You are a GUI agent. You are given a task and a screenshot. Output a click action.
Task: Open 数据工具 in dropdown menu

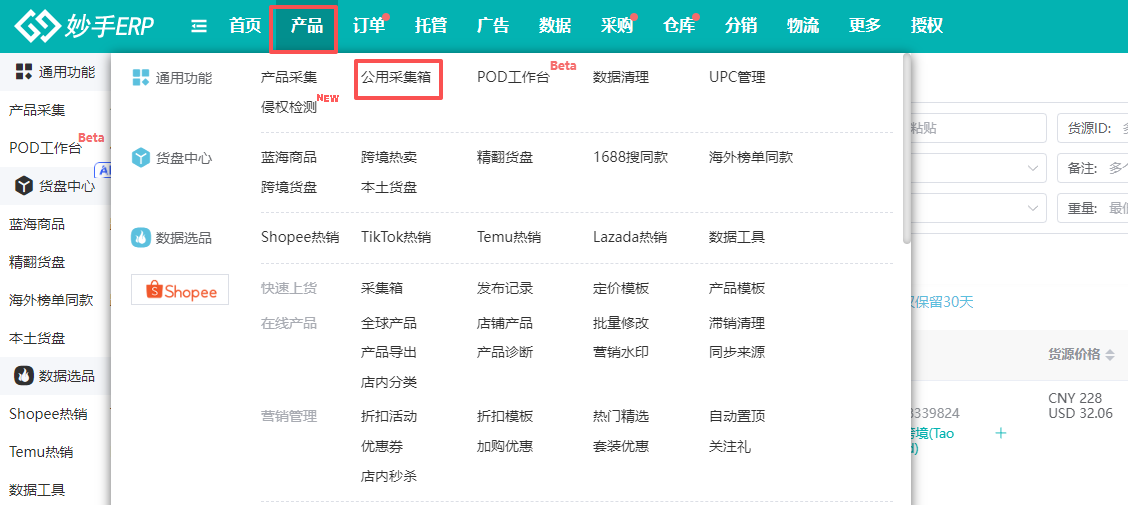tap(737, 237)
